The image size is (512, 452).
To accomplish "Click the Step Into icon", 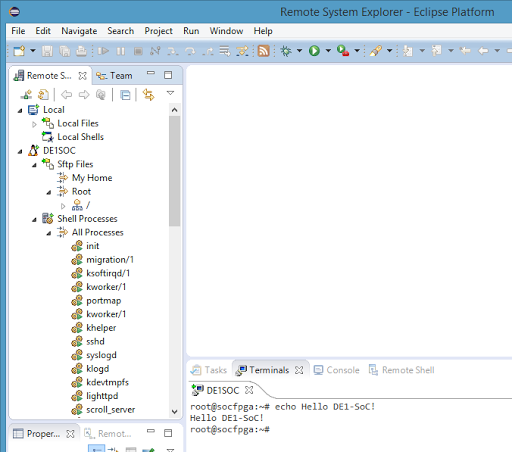I will (x=173, y=51).
